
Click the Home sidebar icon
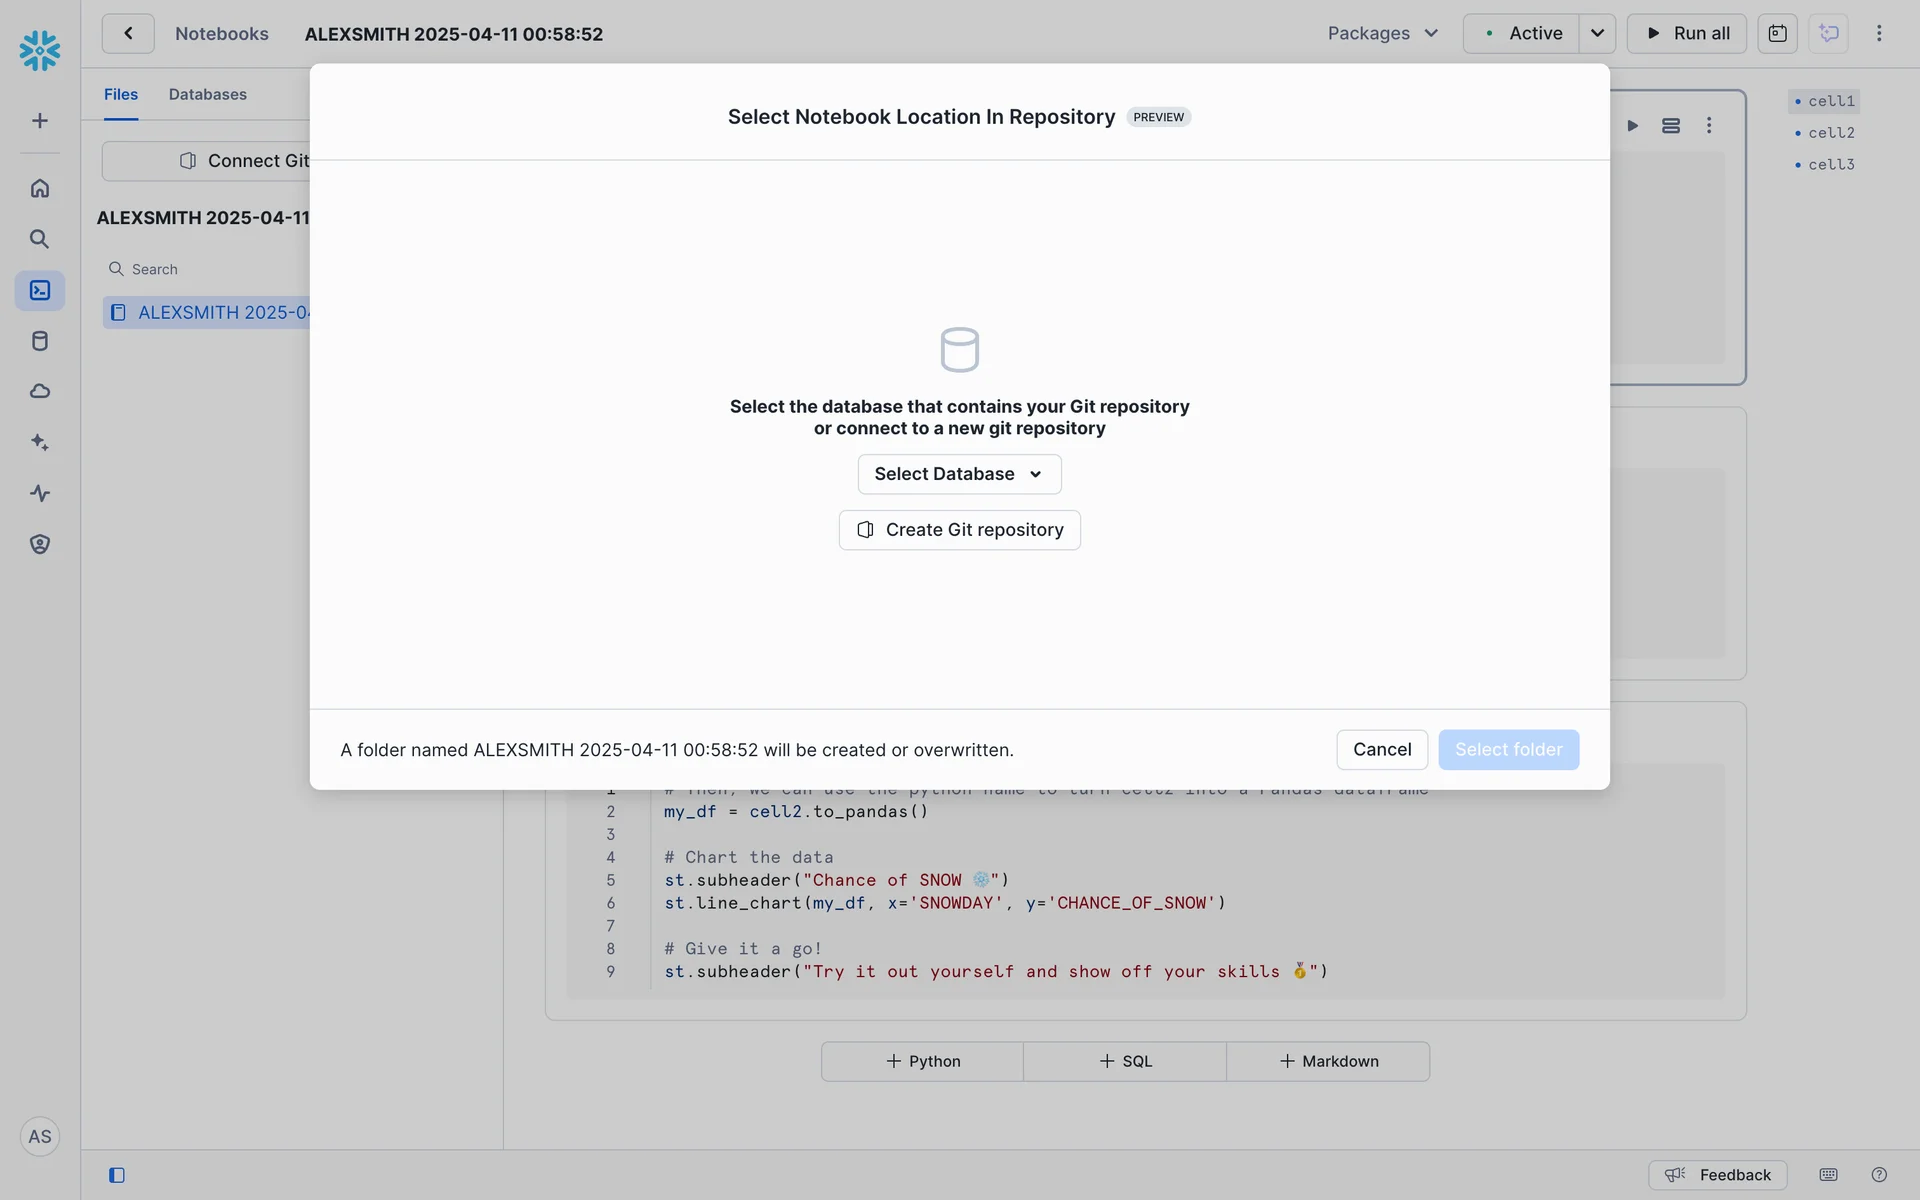click(x=40, y=188)
